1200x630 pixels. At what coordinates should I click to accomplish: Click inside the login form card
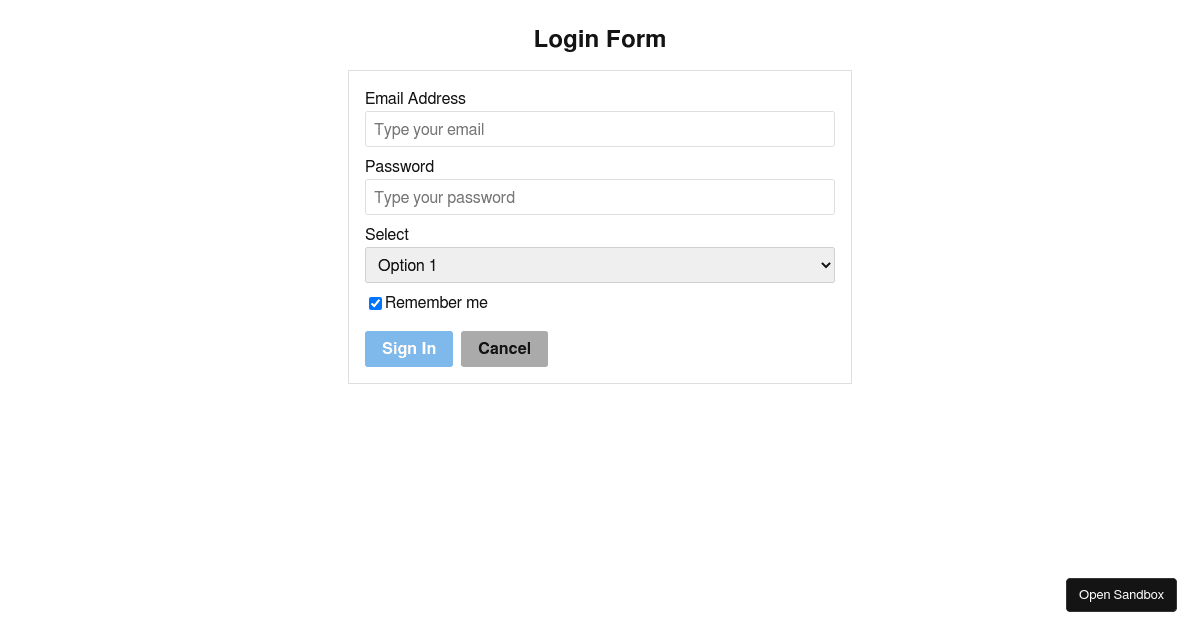[x=600, y=226]
